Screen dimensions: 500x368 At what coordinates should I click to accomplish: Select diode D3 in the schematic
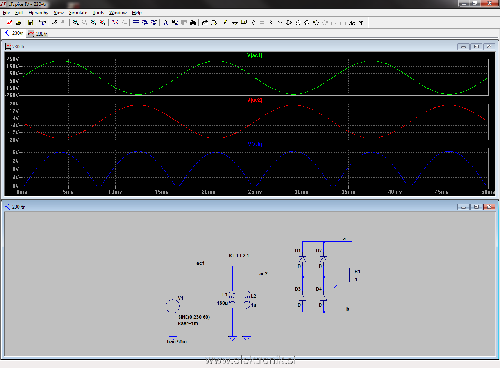click(303, 304)
